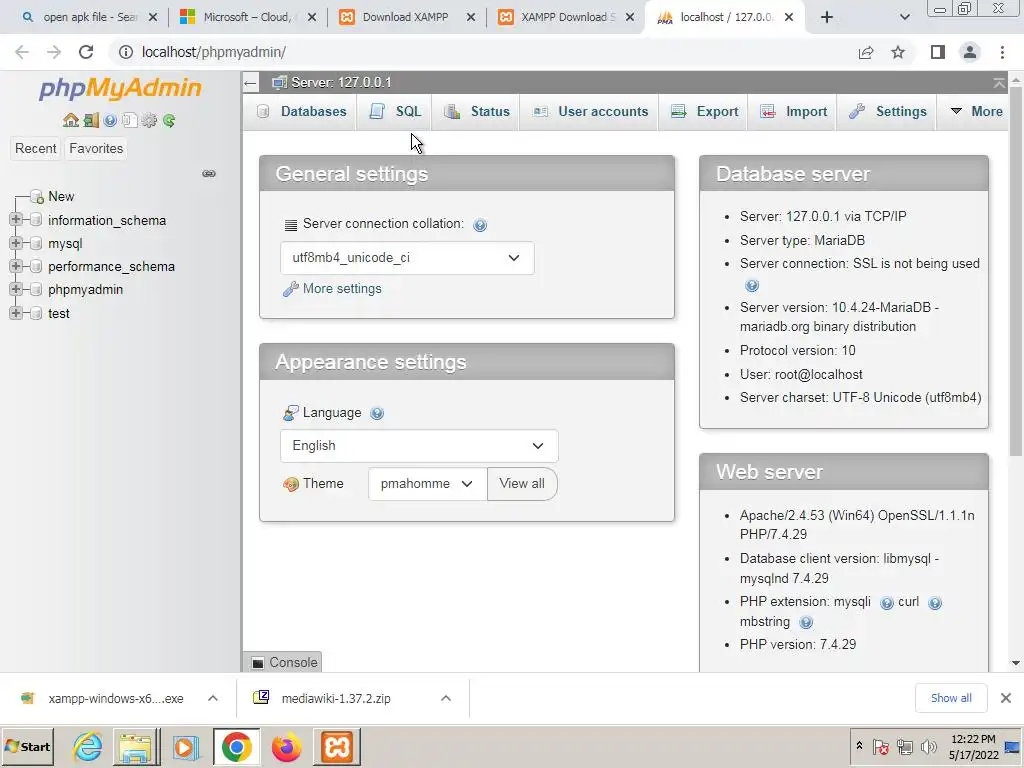Click the address bar showing localhost/phpmyadmin/
Image resolution: width=1024 pixels, height=768 pixels.
[483, 52]
